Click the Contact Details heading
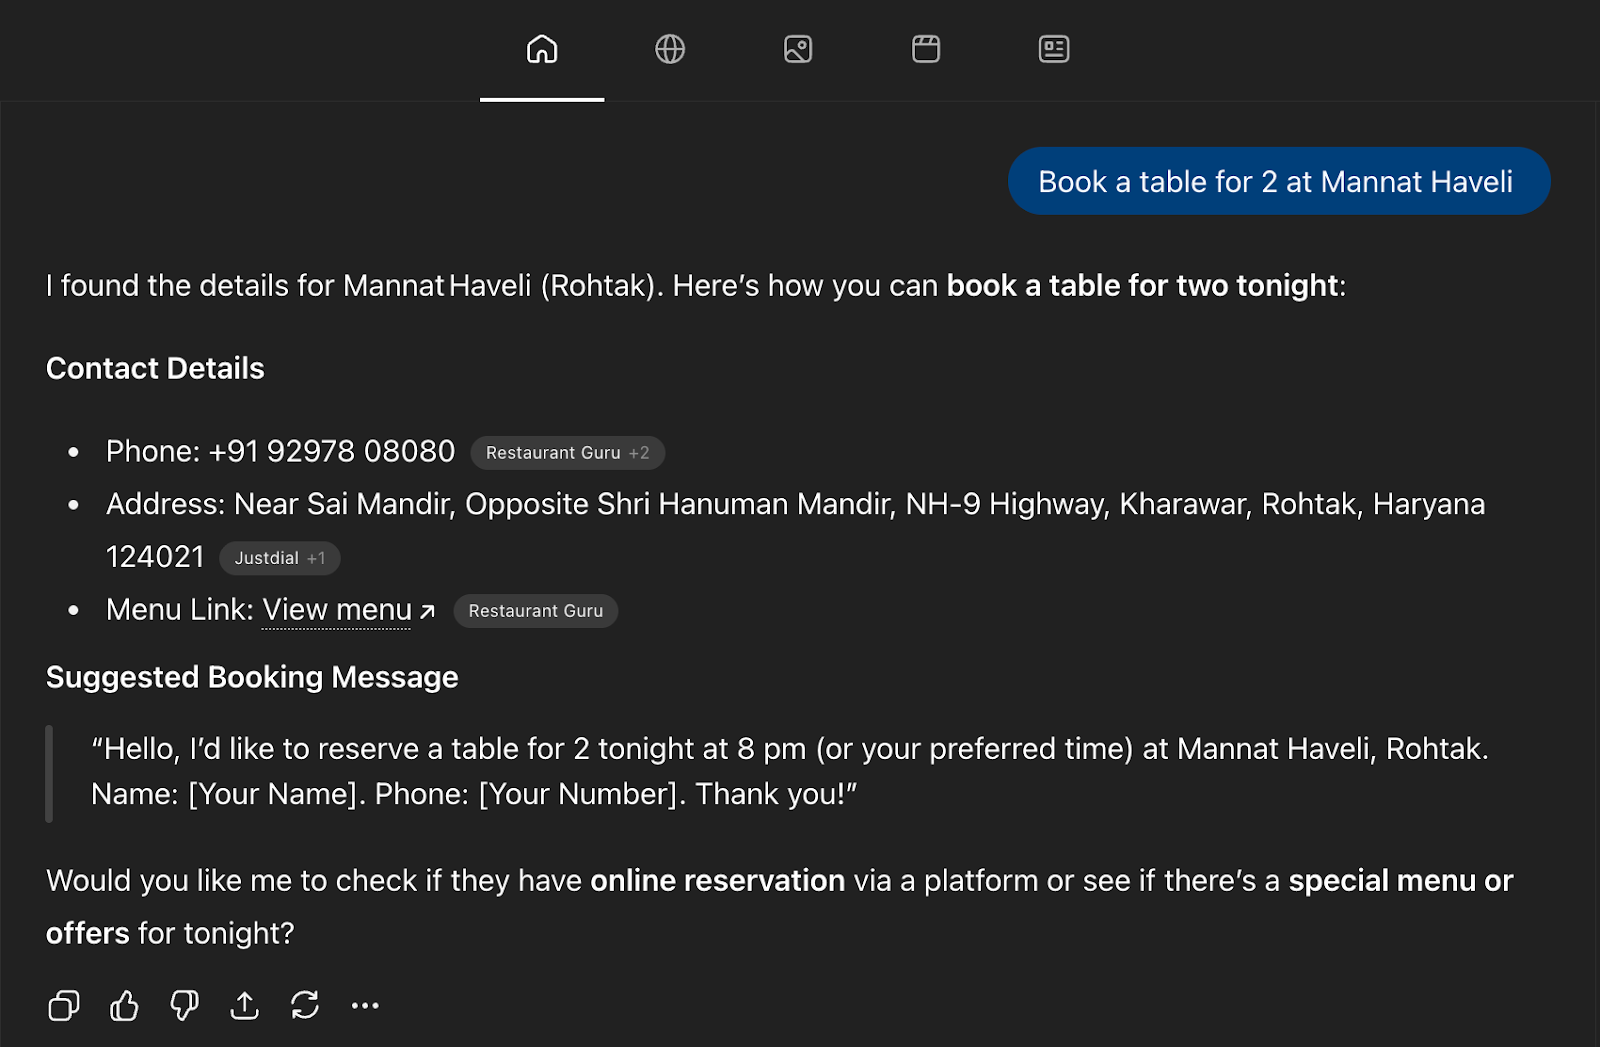Screen dimensions: 1600x1047 155,368
